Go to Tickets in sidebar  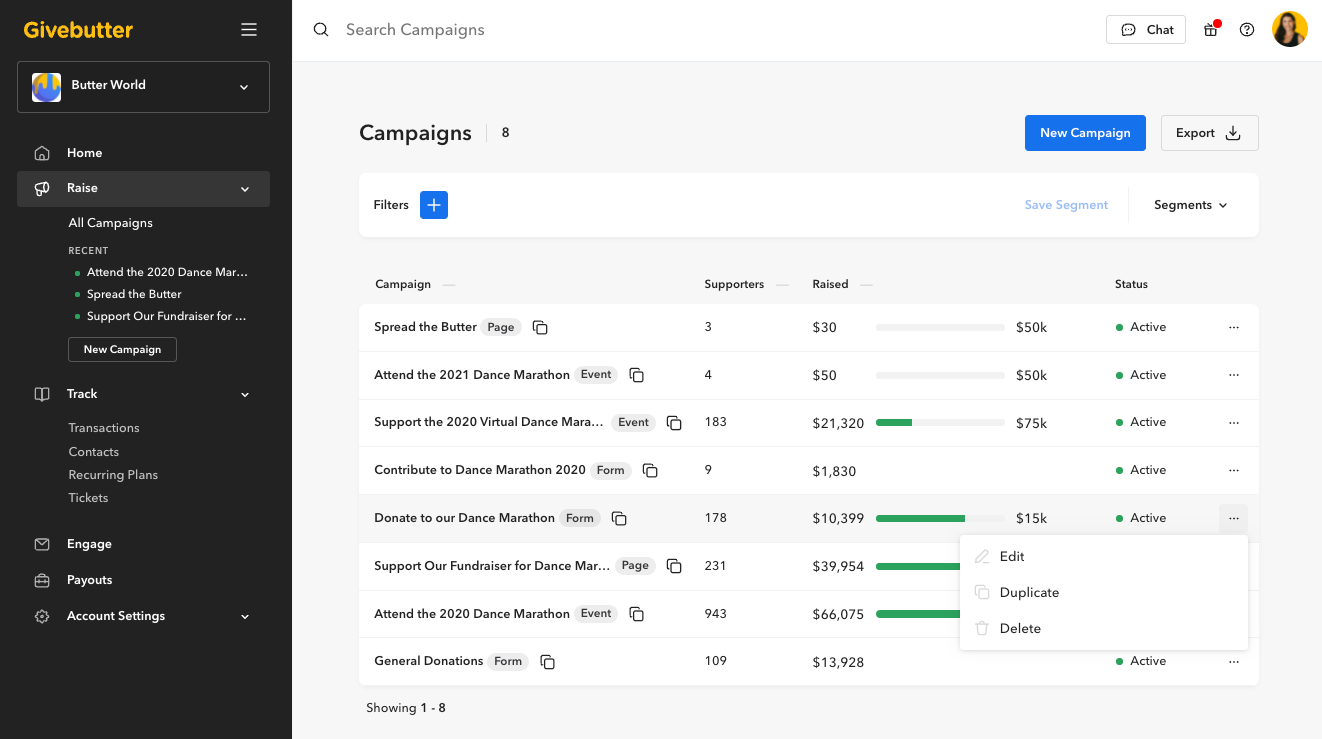(x=88, y=498)
